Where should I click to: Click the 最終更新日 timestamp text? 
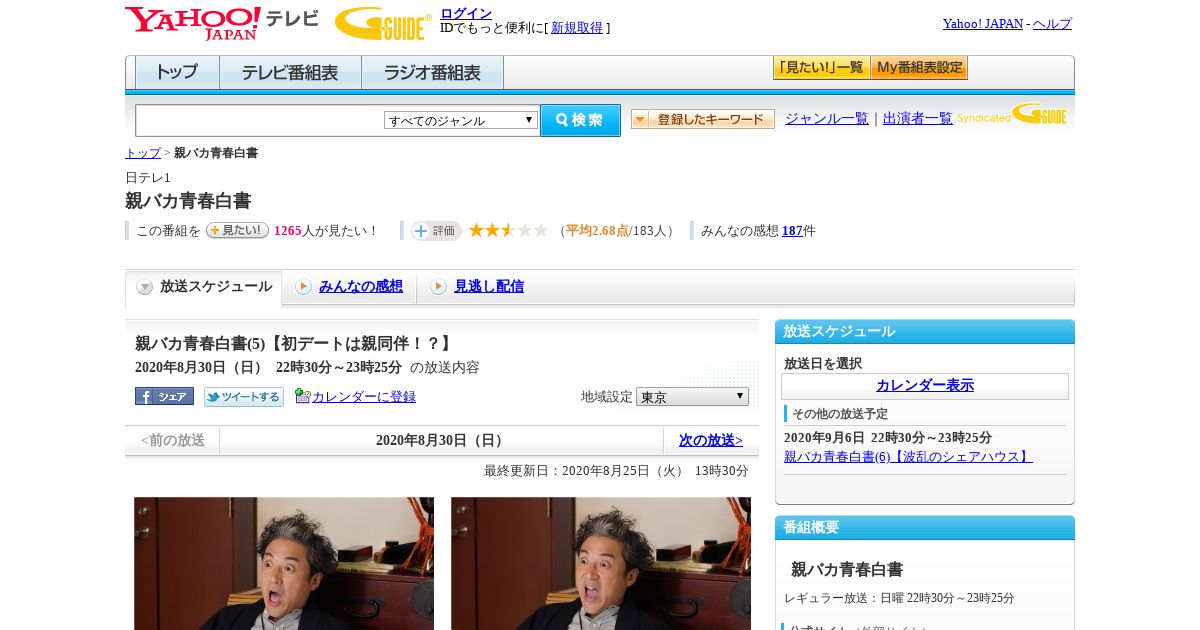point(616,470)
